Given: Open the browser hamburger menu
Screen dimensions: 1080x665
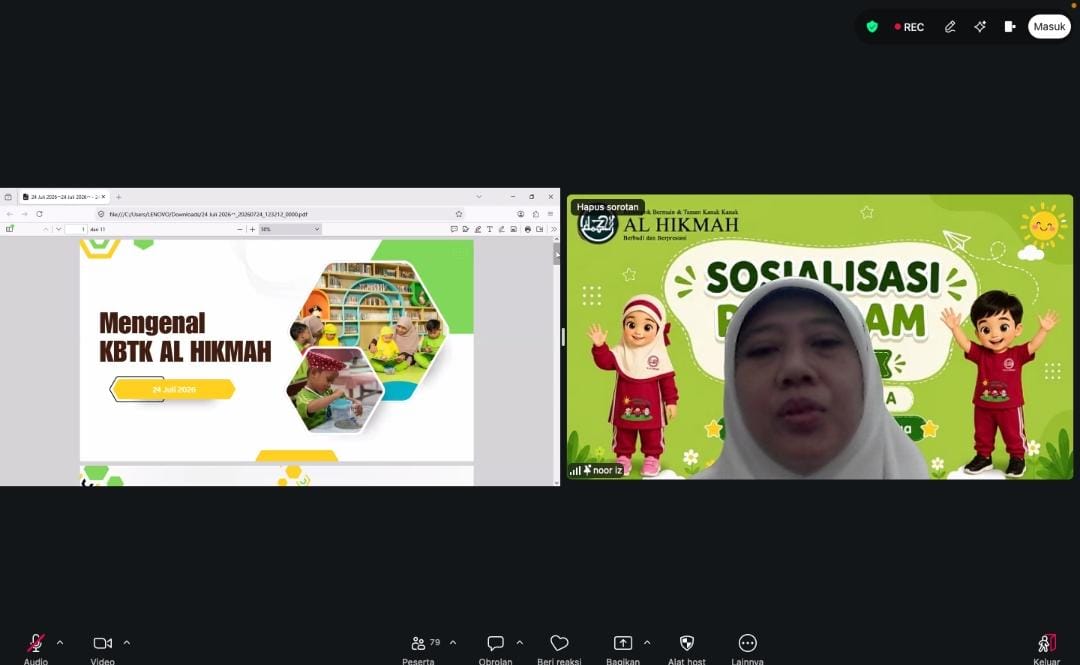Looking at the screenshot, I should [550, 214].
